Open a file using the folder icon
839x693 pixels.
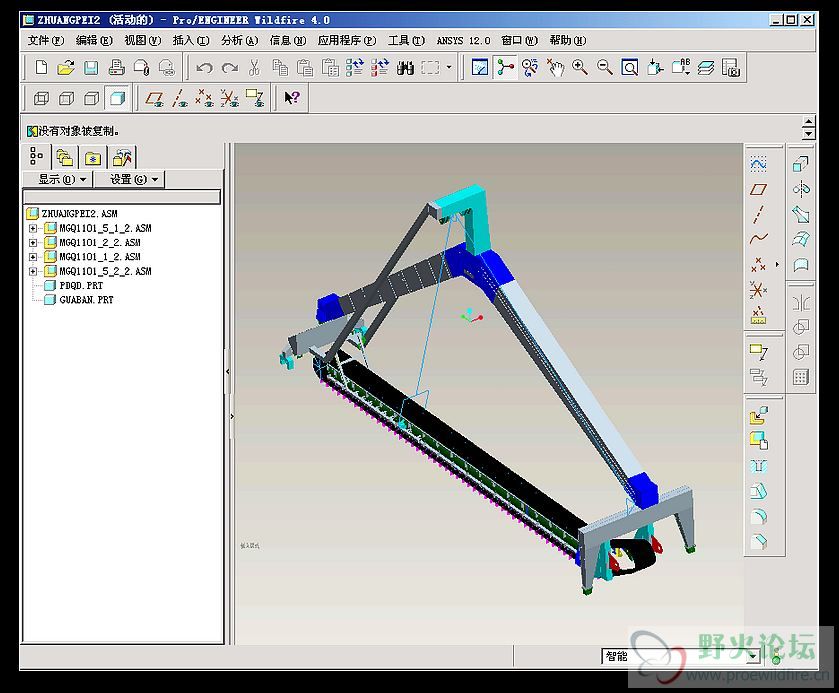pyautogui.click(x=65, y=67)
